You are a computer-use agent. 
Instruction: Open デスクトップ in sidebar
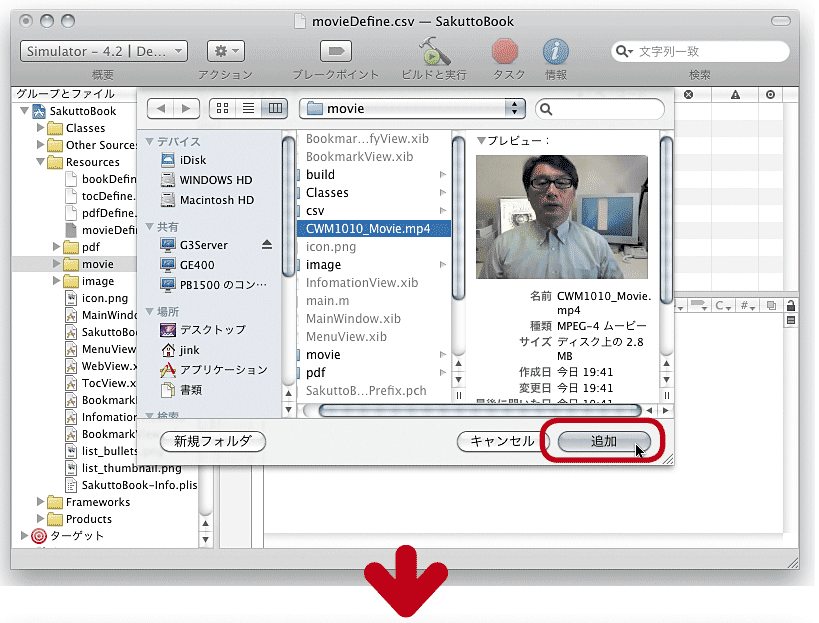coord(203,330)
